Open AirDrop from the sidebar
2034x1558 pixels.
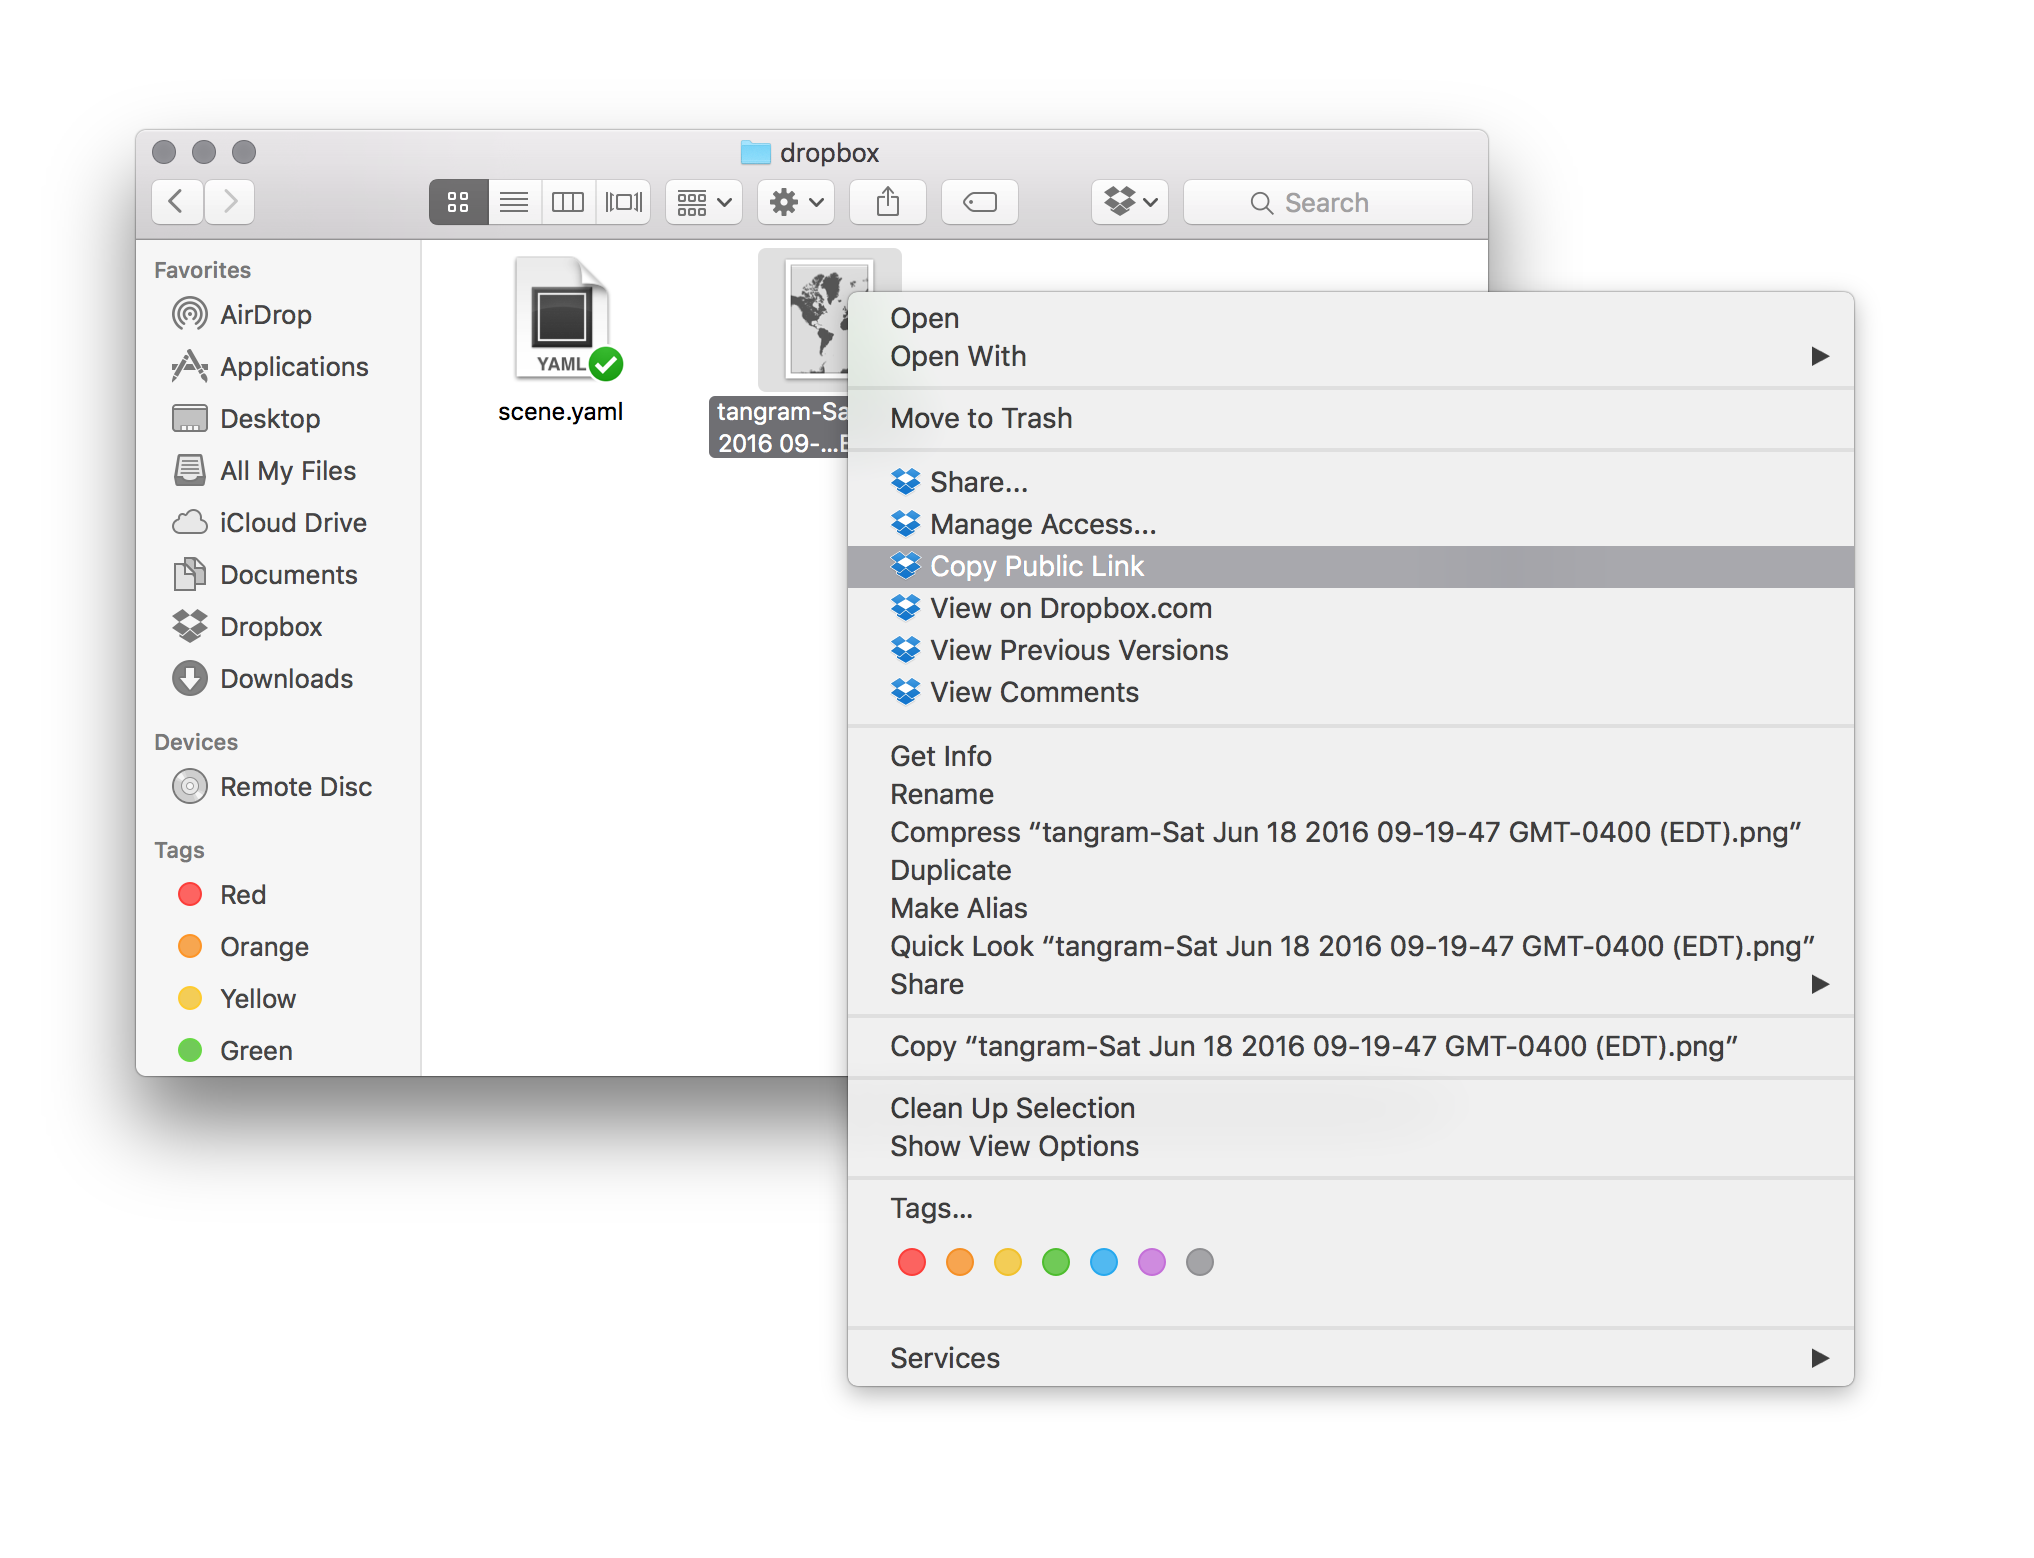point(265,315)
